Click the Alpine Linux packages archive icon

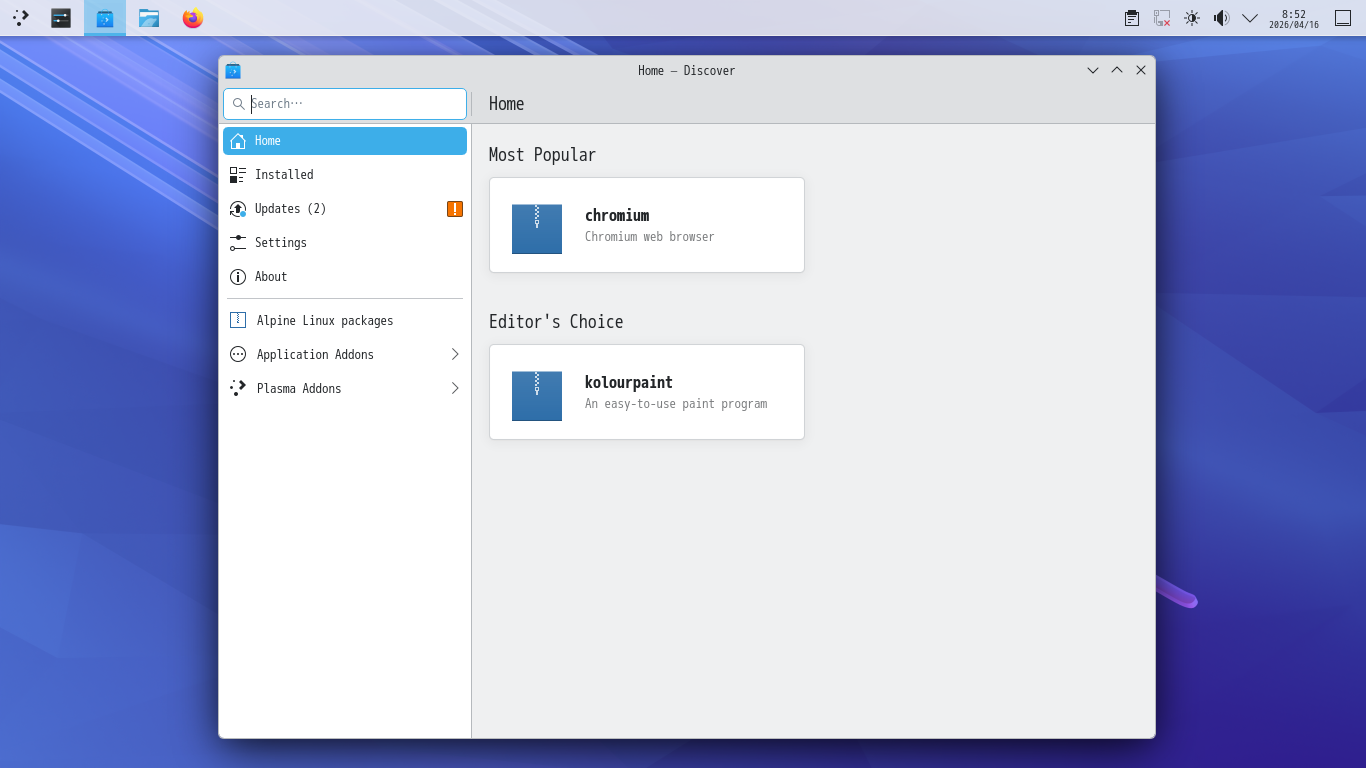[x=238, y=320]
